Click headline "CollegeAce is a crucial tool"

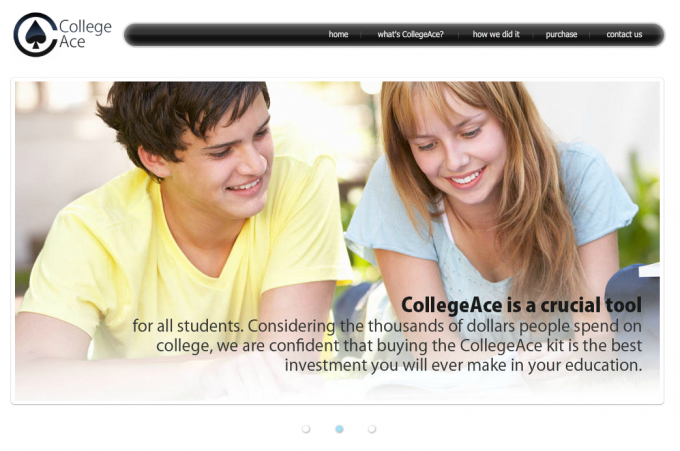[521, 305]
